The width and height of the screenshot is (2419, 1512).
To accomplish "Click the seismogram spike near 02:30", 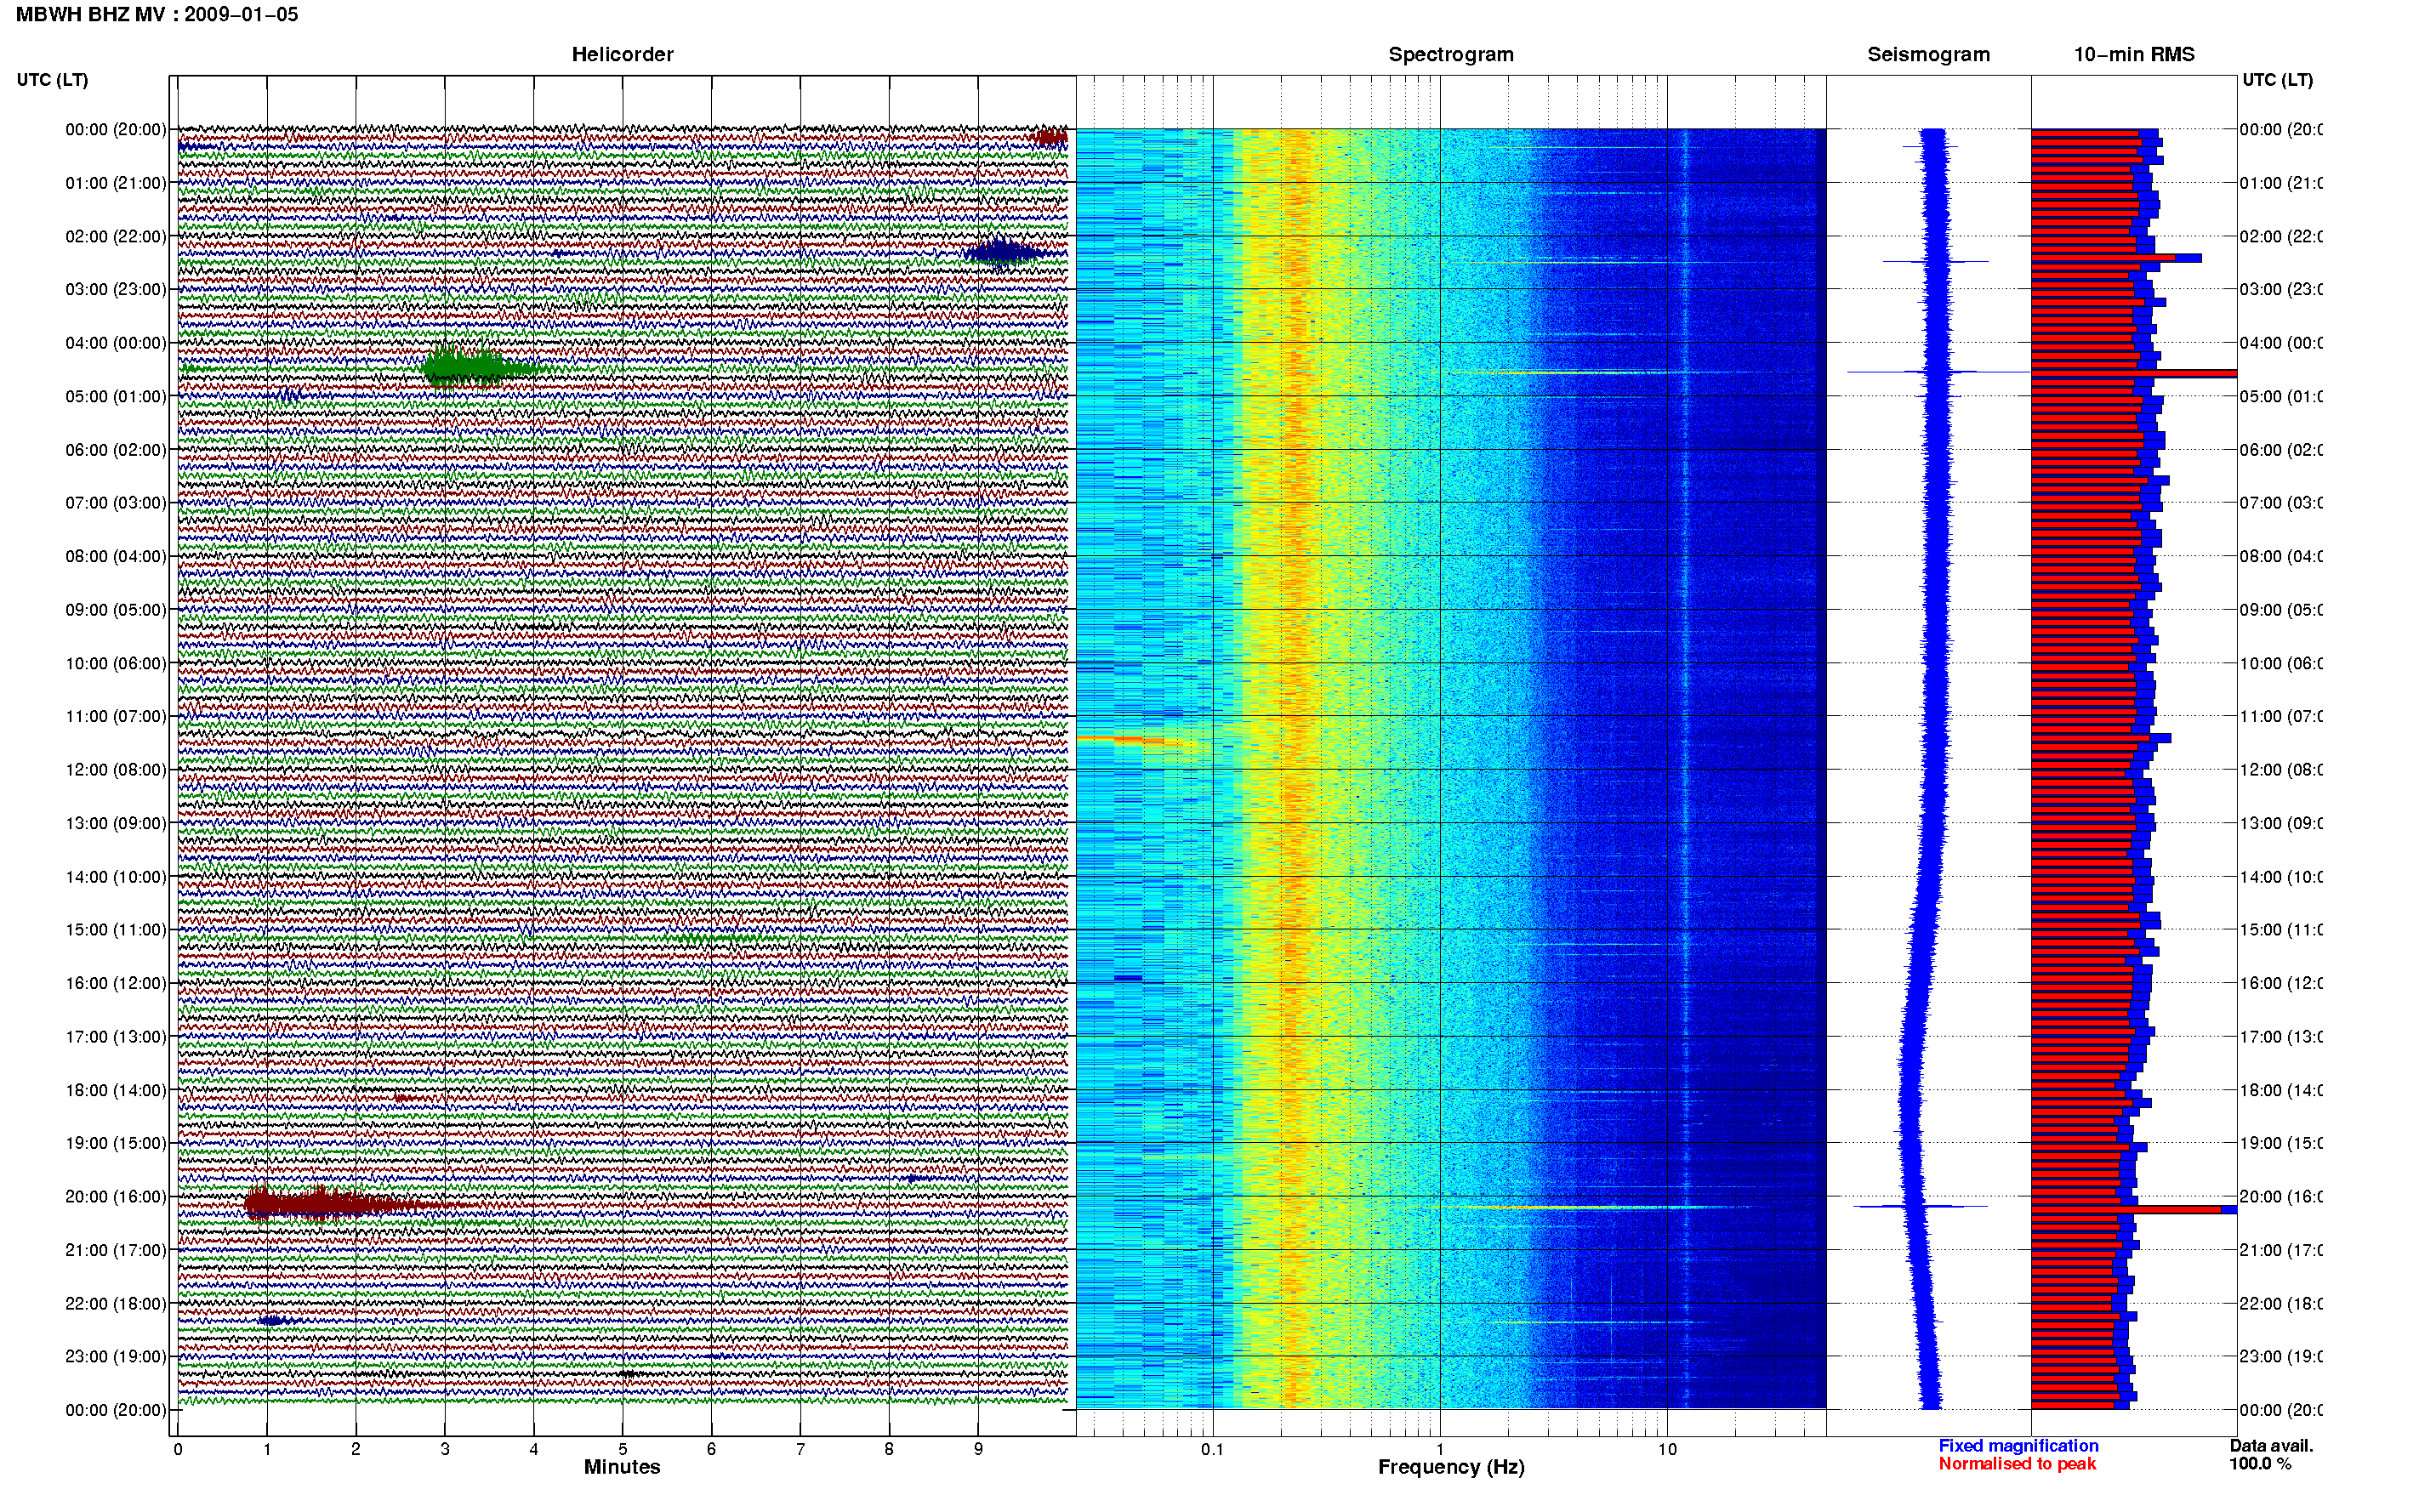I will point(1935,262).
